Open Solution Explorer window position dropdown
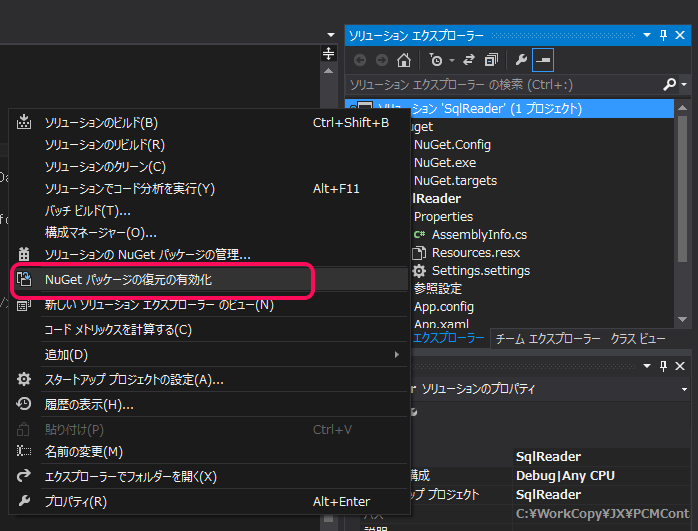The height and width of the screenshot is (531, 698). 647,35
